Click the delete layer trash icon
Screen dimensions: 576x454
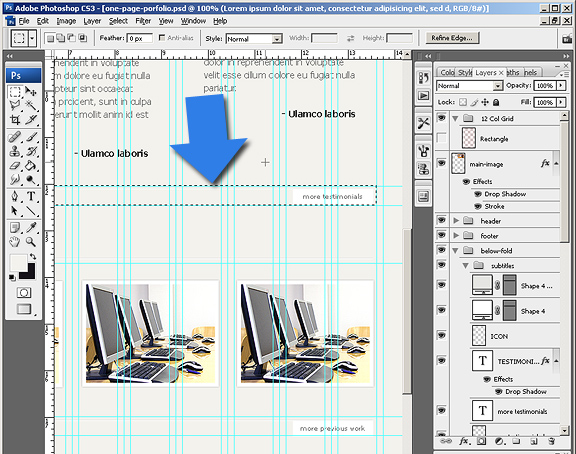[551, 442]
